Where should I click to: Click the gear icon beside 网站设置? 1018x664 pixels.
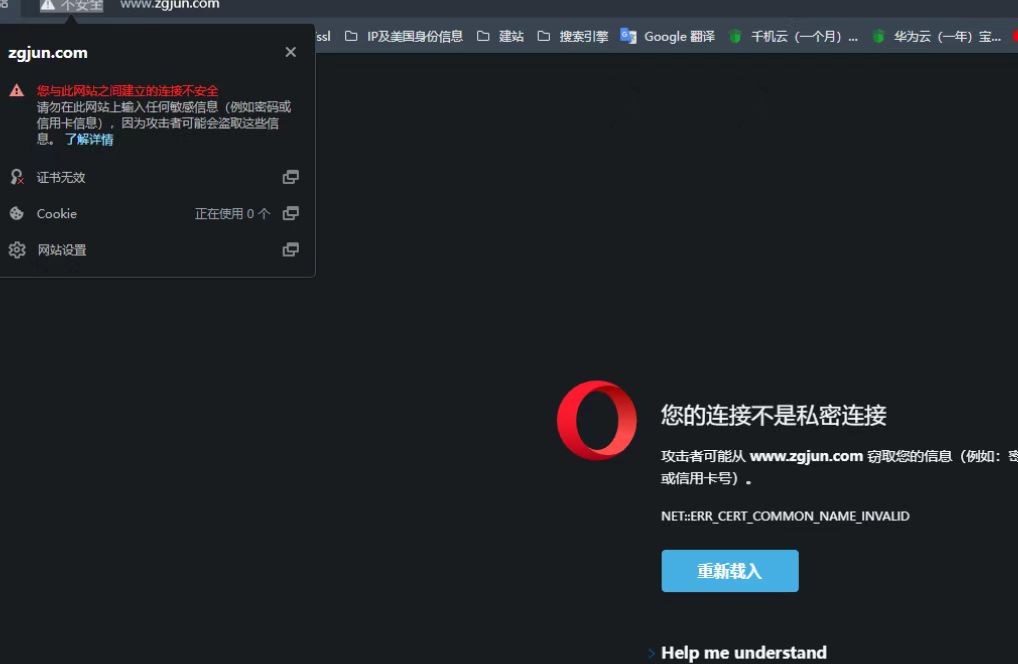pos(17,250)
